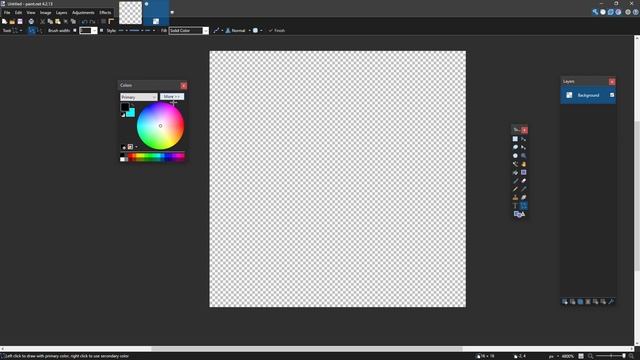This screenshot has width=640, height=360.
Task: Reset colors to black and white
Action: (123, 115)
